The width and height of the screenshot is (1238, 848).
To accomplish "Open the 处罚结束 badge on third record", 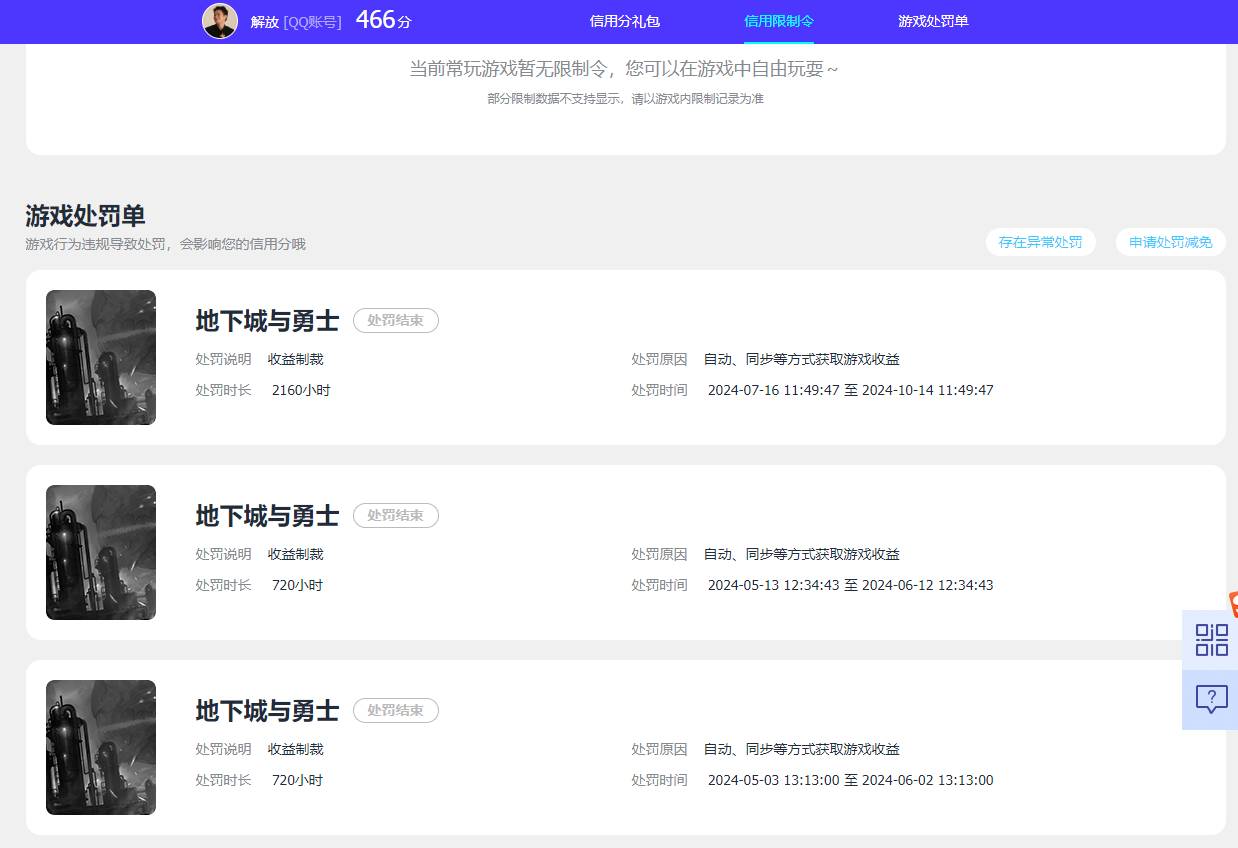I will tap(396, 711).
